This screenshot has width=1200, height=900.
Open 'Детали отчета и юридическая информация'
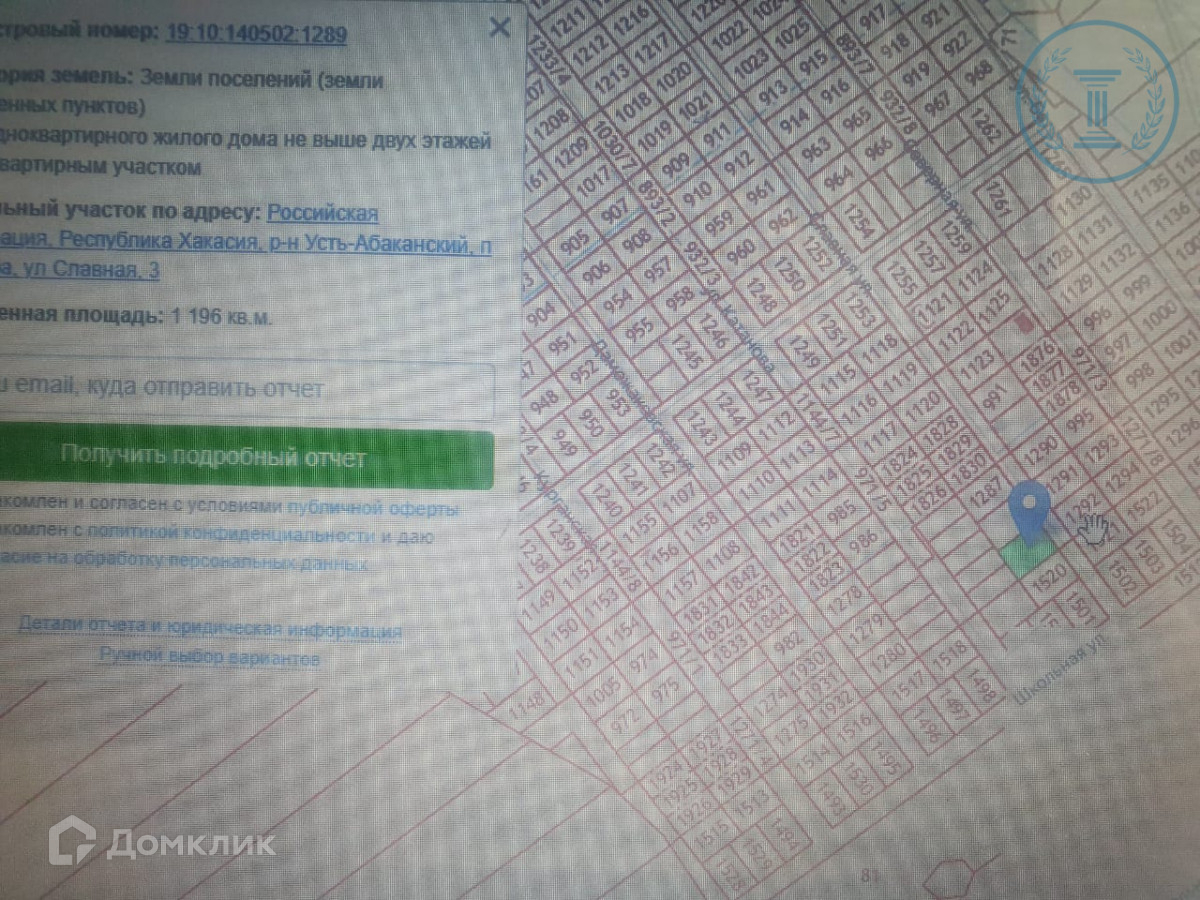click(x=210, y=629)
